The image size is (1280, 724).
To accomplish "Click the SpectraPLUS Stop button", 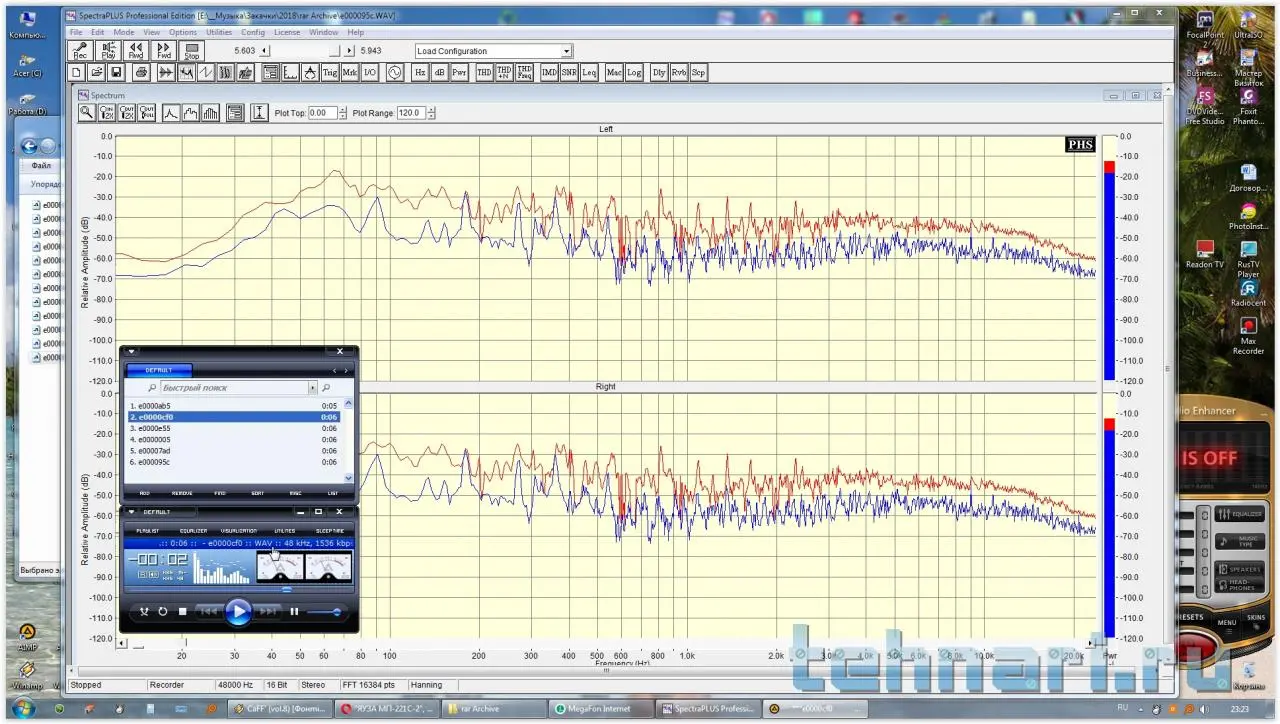I will tap(191, 51).
